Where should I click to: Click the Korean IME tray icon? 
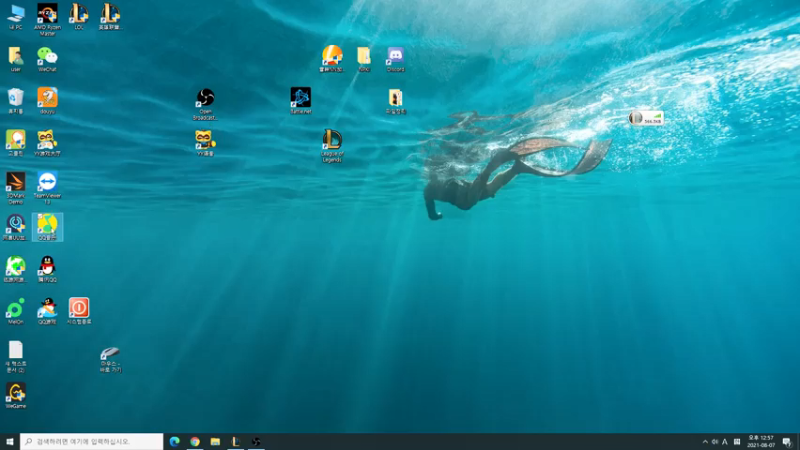(737, 442)
